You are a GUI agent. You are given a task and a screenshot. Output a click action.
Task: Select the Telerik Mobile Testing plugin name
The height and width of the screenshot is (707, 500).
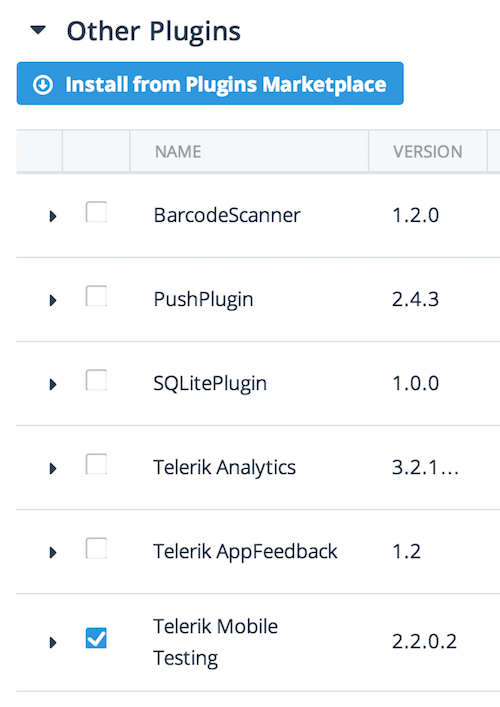216,642
